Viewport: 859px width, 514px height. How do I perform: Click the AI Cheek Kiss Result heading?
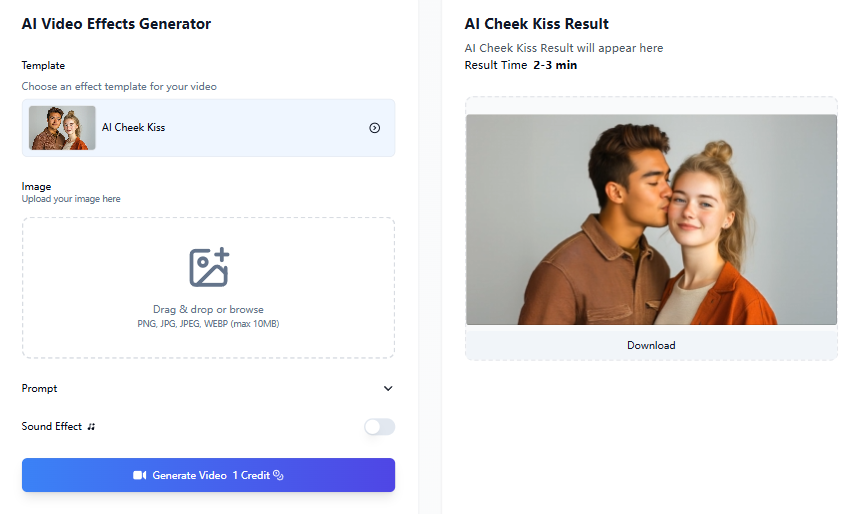pyautogui.click(x=536, y=24)
